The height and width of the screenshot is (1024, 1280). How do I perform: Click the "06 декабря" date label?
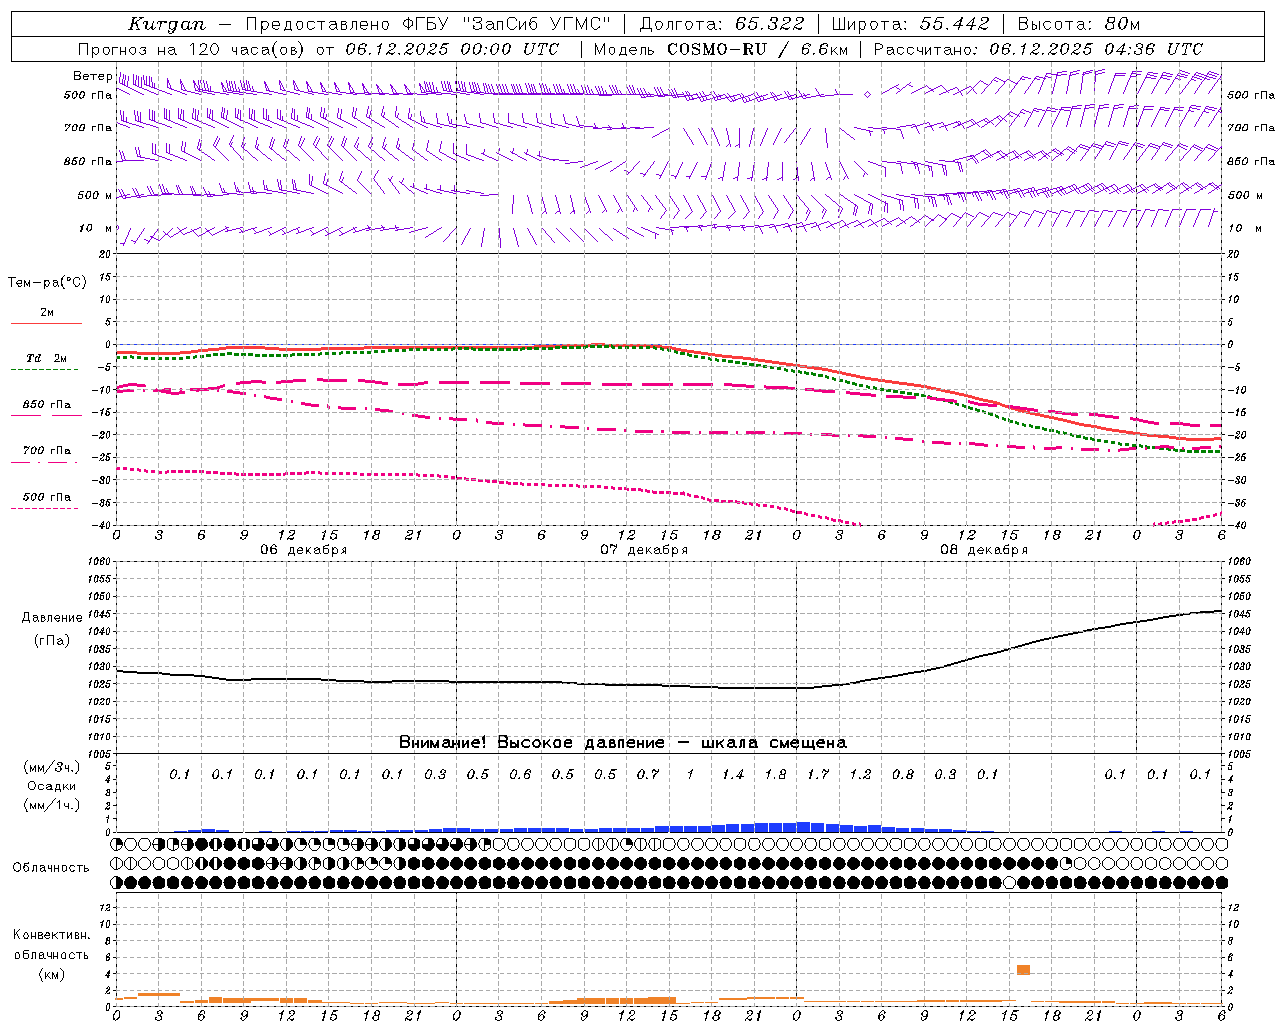(304, 550)
